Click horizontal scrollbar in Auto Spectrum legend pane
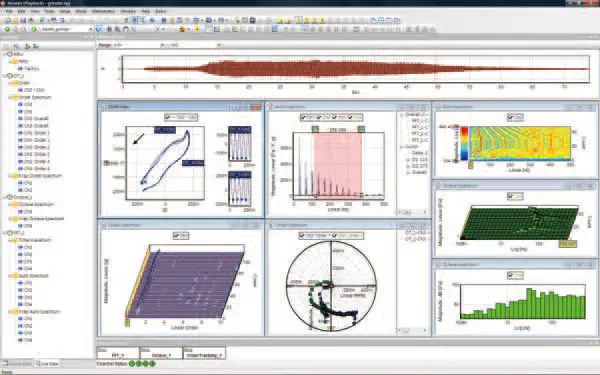600x375 pixels. (x=413, y=212)
